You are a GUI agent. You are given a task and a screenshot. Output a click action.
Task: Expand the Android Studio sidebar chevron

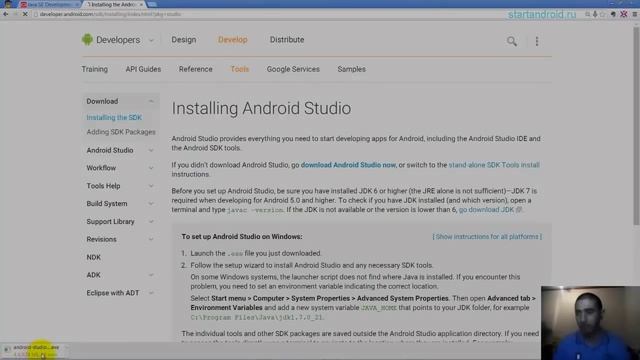point(151,150)
